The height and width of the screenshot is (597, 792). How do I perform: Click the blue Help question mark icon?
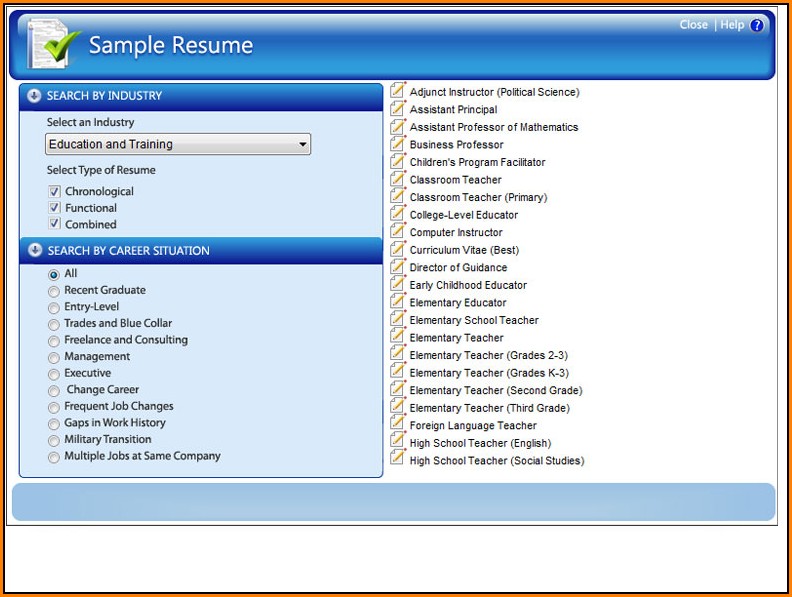757,25
